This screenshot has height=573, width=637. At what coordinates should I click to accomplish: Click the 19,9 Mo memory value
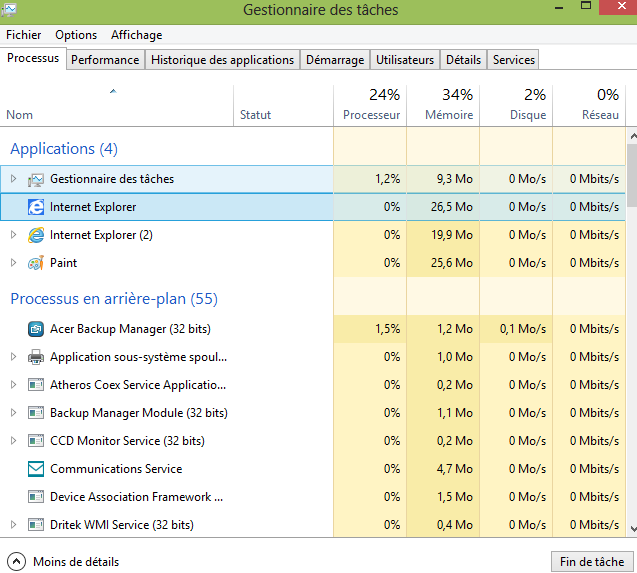pyautogui.click(x=452, y=235)
